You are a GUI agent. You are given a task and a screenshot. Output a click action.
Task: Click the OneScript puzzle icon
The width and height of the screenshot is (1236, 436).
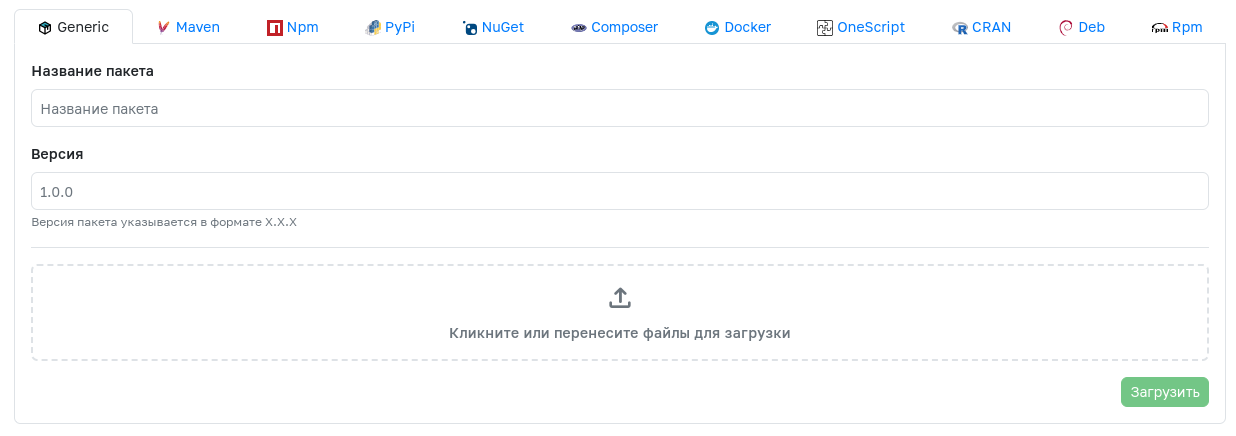[x=825, y=28]
